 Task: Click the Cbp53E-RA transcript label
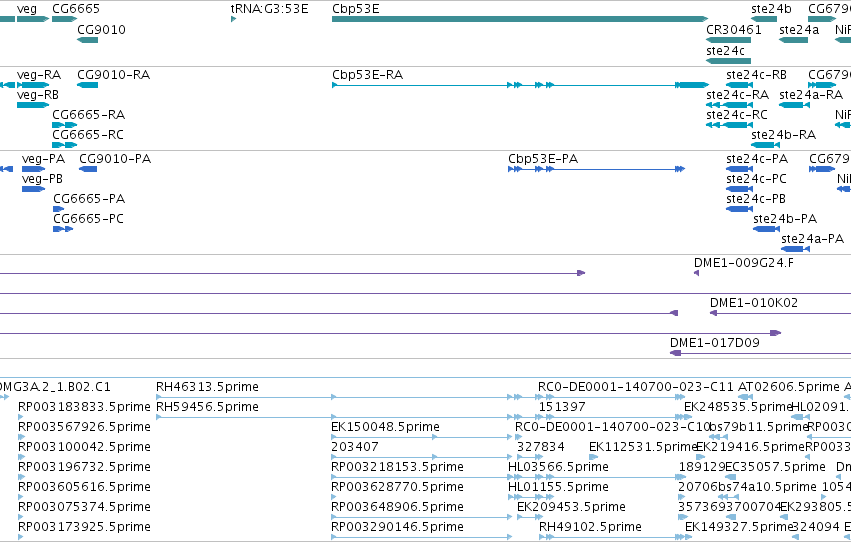click(x=367, y=74)
